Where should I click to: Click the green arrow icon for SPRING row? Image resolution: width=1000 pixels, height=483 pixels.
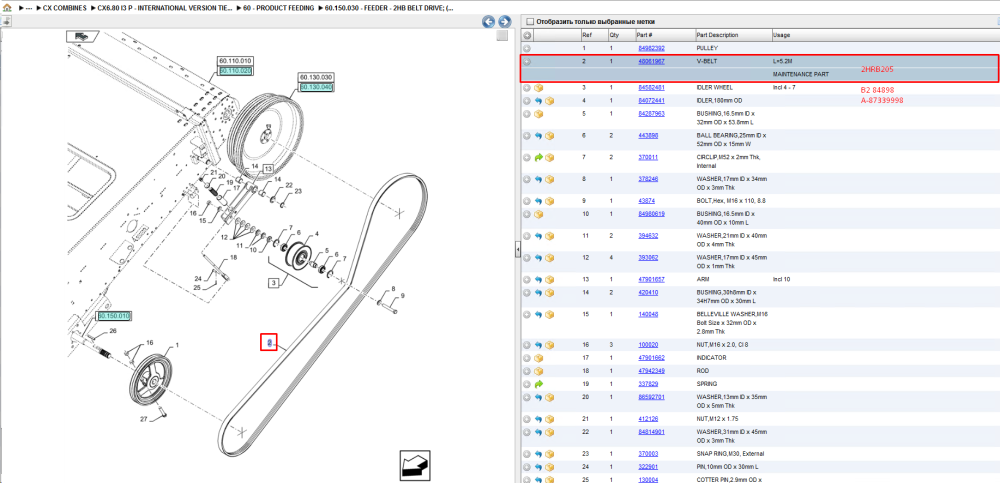point(538,384)
